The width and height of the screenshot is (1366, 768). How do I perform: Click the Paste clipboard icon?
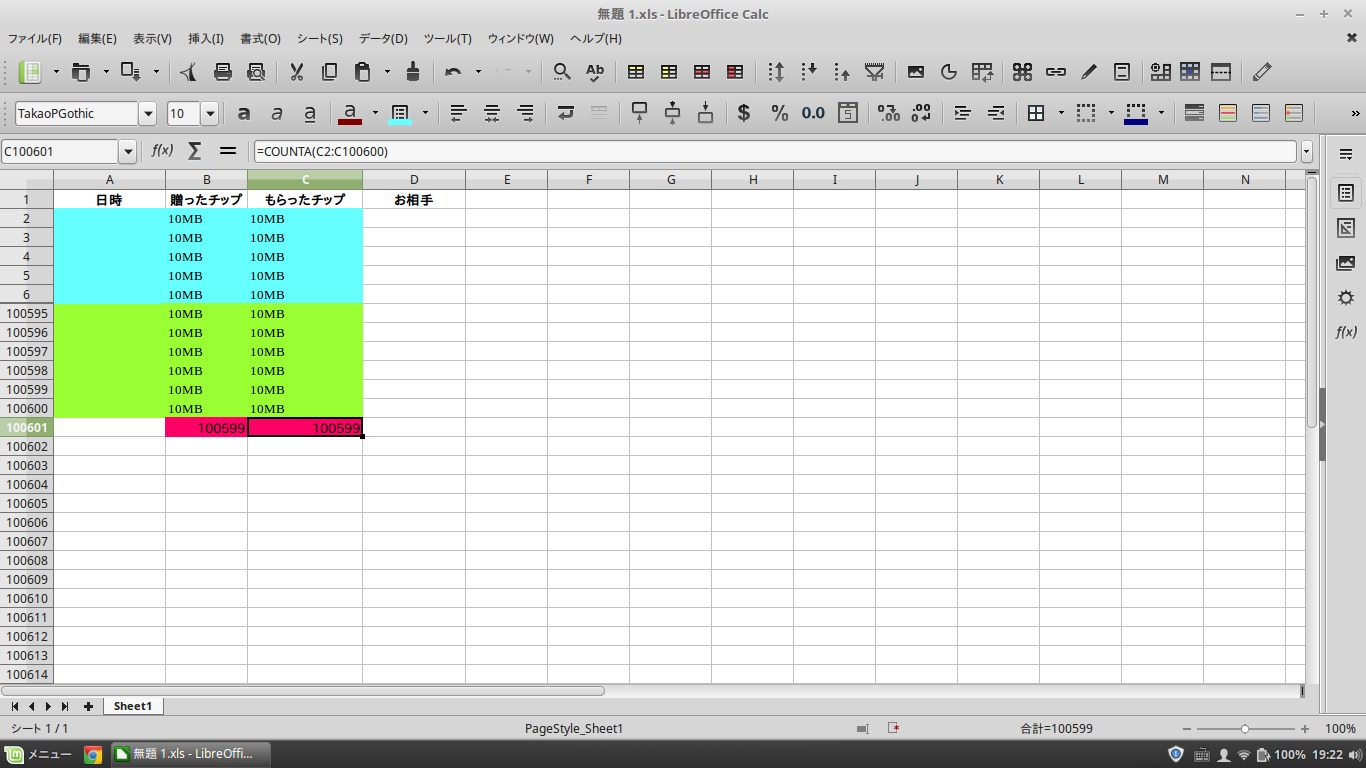pyautogui.click(x=363, y=72)
